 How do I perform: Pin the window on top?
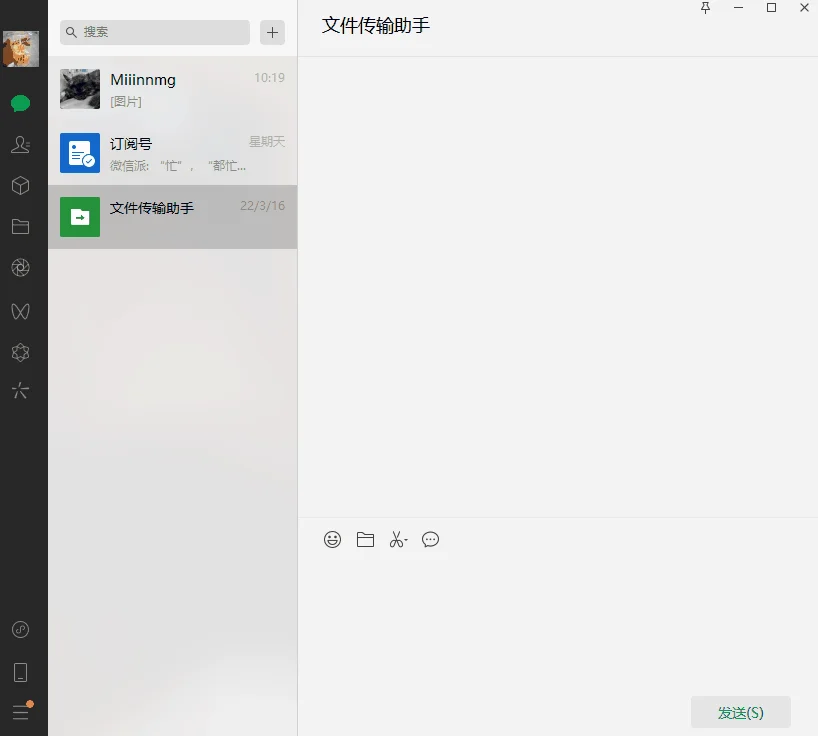(x=705, y=8)
